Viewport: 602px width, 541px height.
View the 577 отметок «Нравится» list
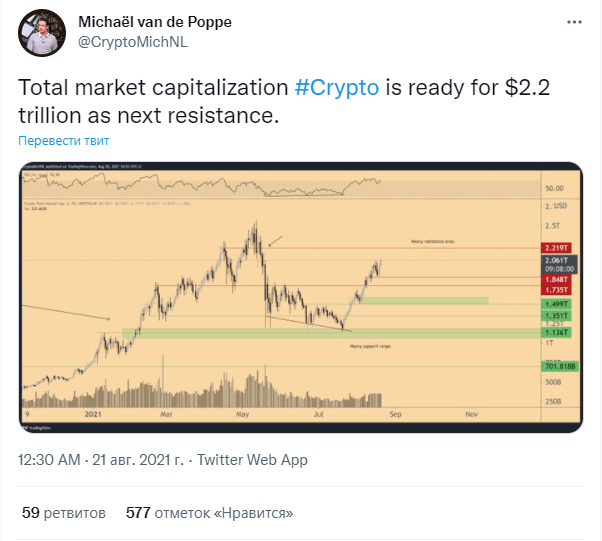click(x=210, y=513)
